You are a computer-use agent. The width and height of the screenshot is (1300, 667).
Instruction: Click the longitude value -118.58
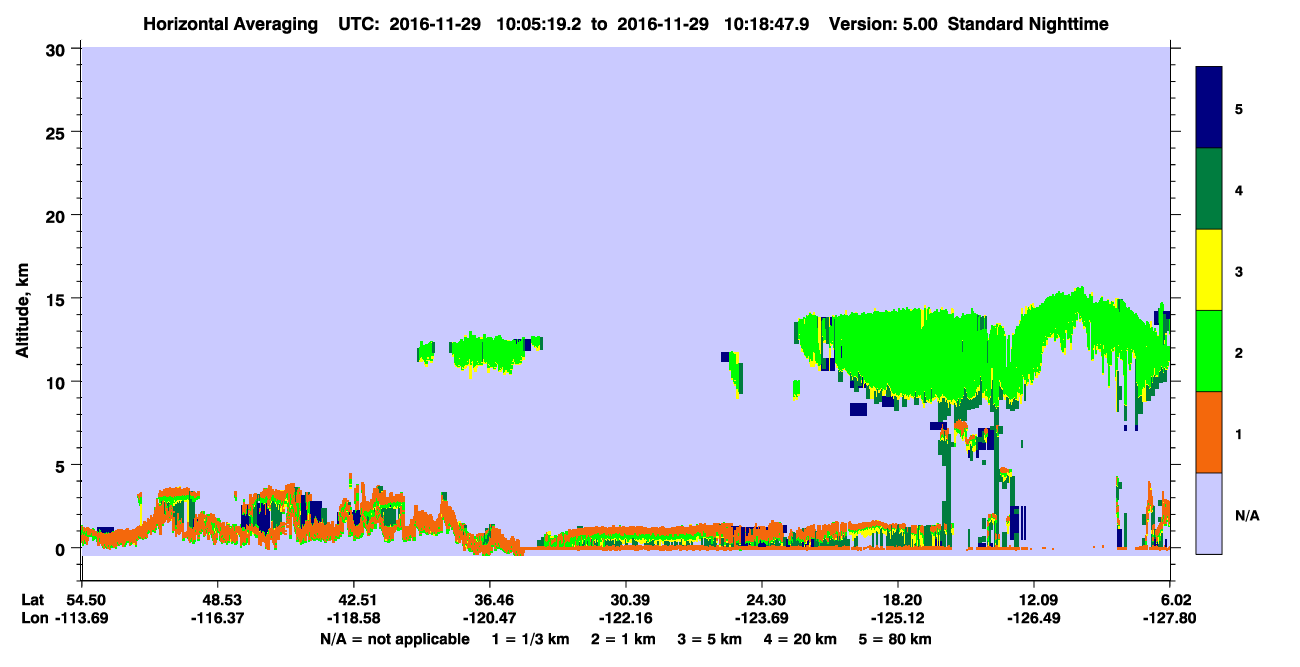354,618
